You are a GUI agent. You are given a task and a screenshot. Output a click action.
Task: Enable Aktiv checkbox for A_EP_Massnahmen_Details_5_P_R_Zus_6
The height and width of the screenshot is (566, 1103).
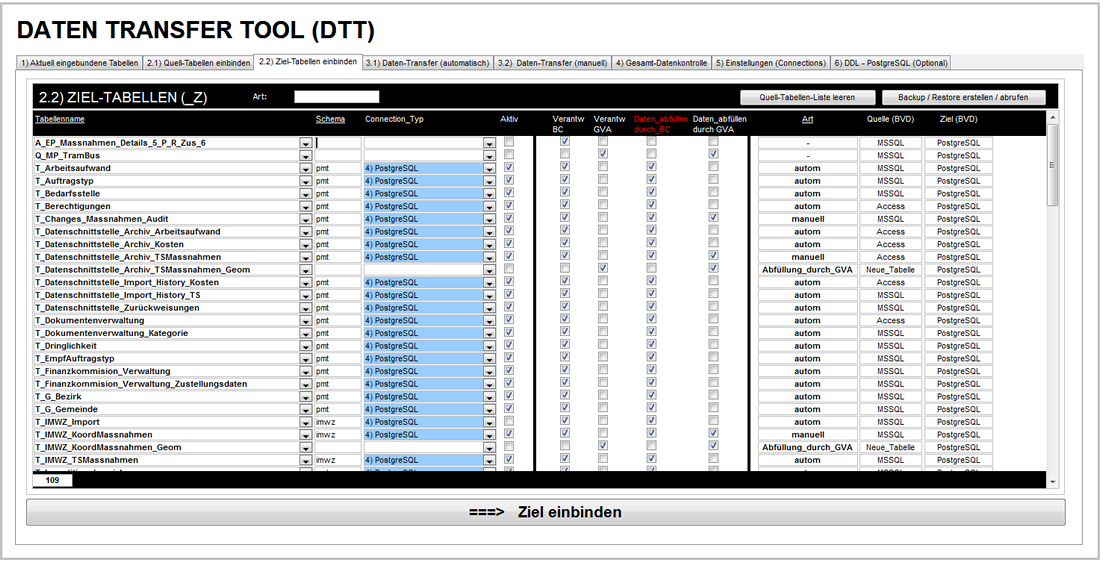point(509,143)
